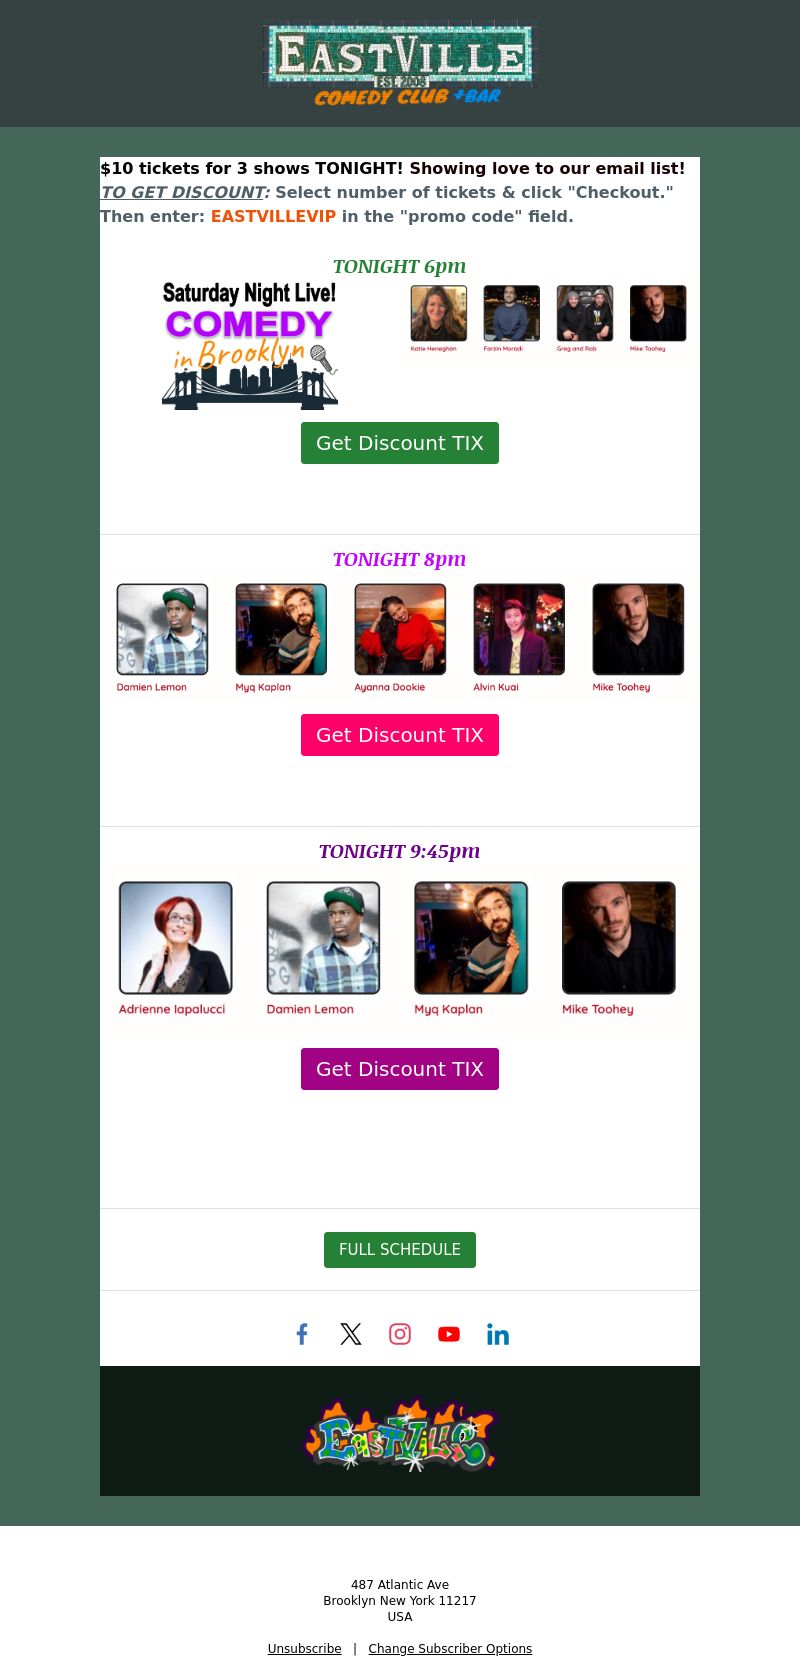The image size is (800, 1674).
Task: Open the Instagram social icon
Action: tap(400, 1334)
